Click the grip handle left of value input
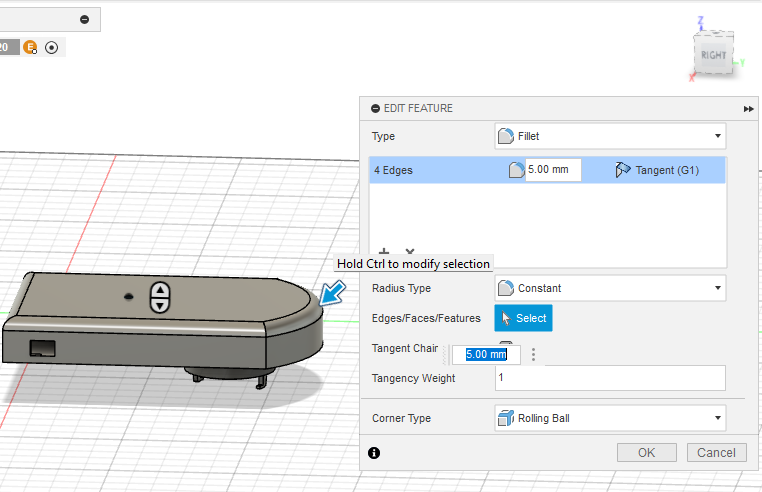Image resolution: width=762 pixels, height=492 pixels. [446, 354]
